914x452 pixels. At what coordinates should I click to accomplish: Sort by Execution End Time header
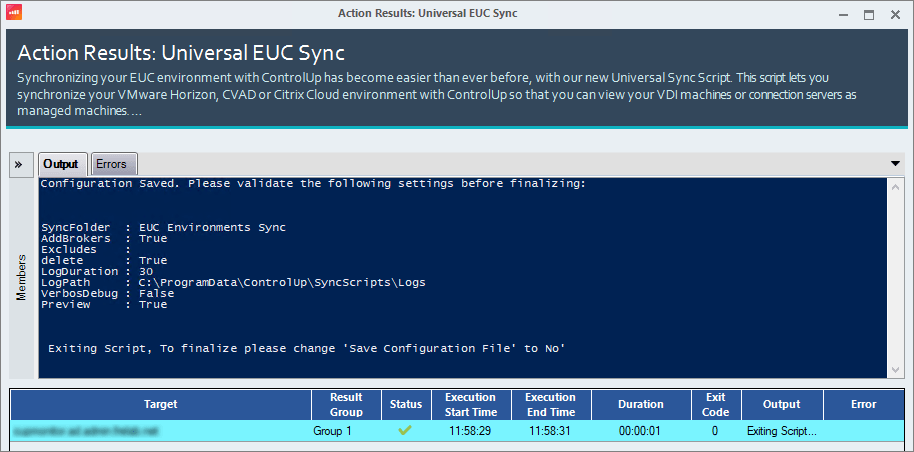550,404
